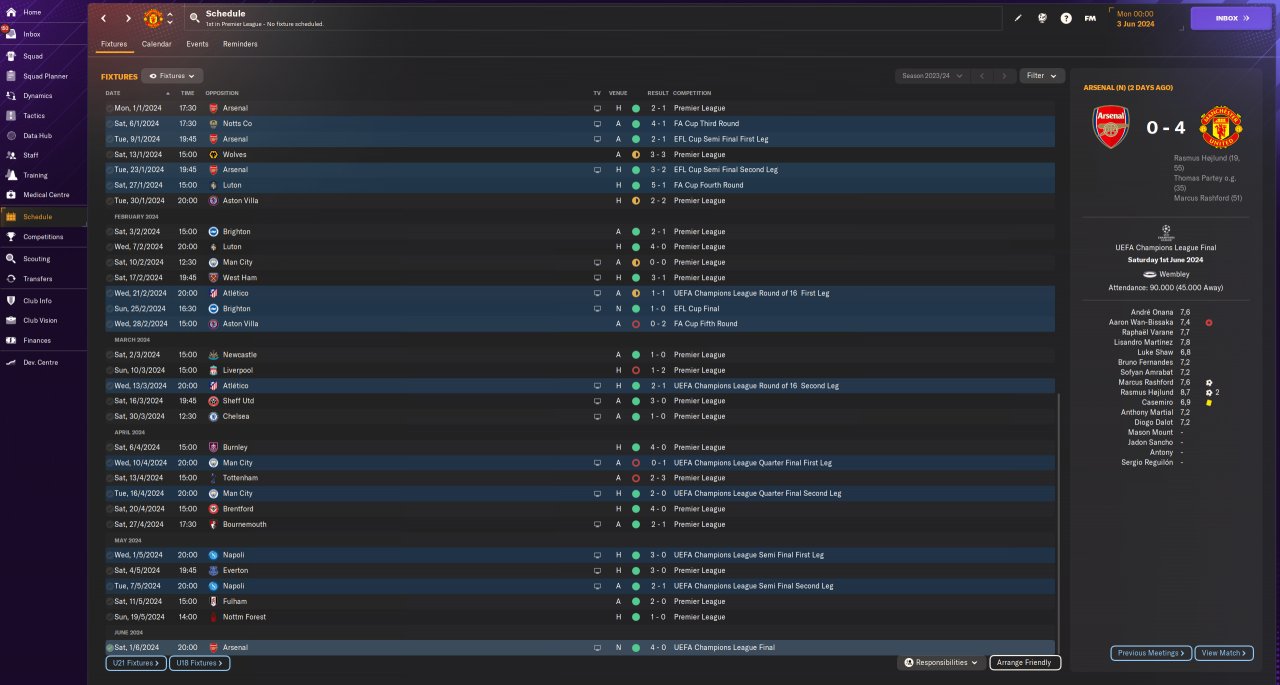Open Dynamics in the sidebar
This screenshot has height=685, width=1280.
tap(37, 96)
